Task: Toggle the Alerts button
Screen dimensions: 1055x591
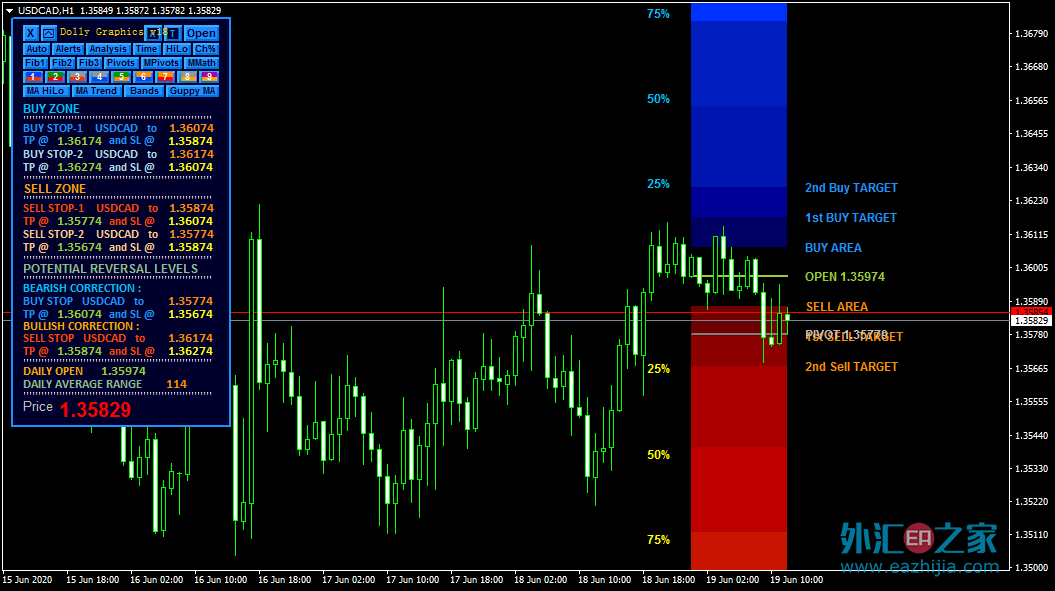Action: tap(68, 49)
